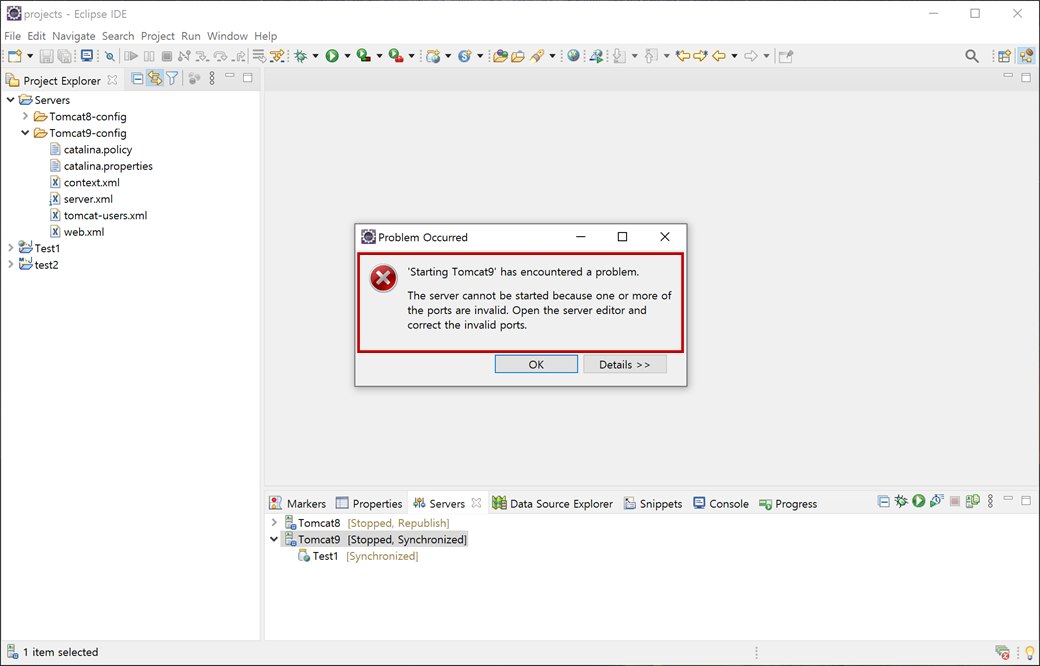1040x666 pixels.
Task: Switch to the Markers tab
Action: coord(298,503)
